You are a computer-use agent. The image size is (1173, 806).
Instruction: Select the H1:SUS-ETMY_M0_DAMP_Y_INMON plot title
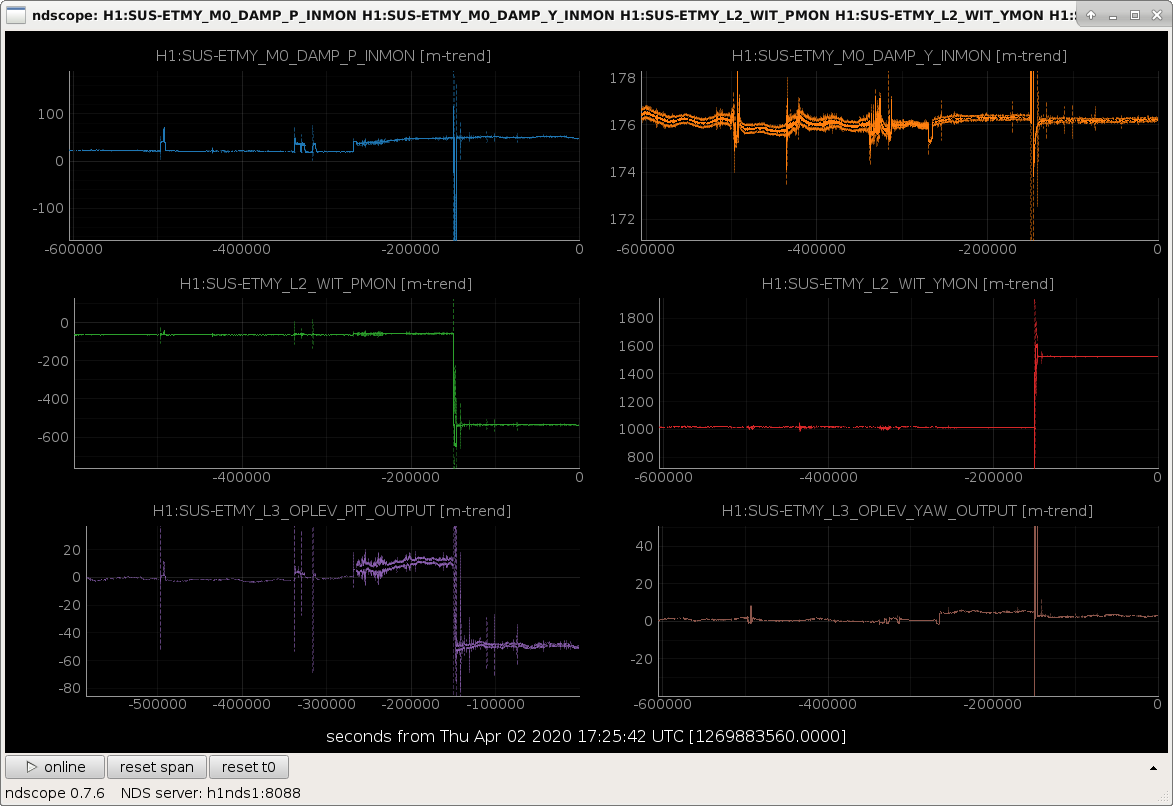point(899,56)
